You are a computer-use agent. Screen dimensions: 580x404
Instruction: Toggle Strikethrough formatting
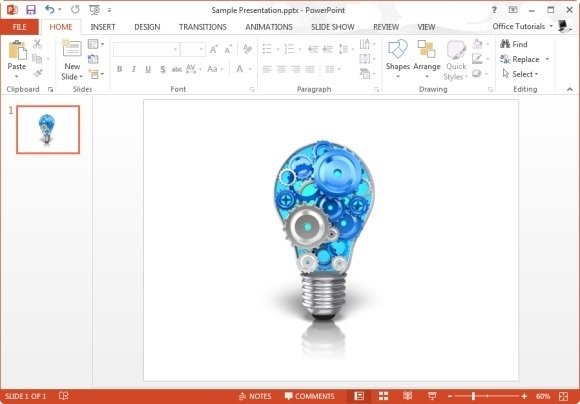(x=177, y=69)
